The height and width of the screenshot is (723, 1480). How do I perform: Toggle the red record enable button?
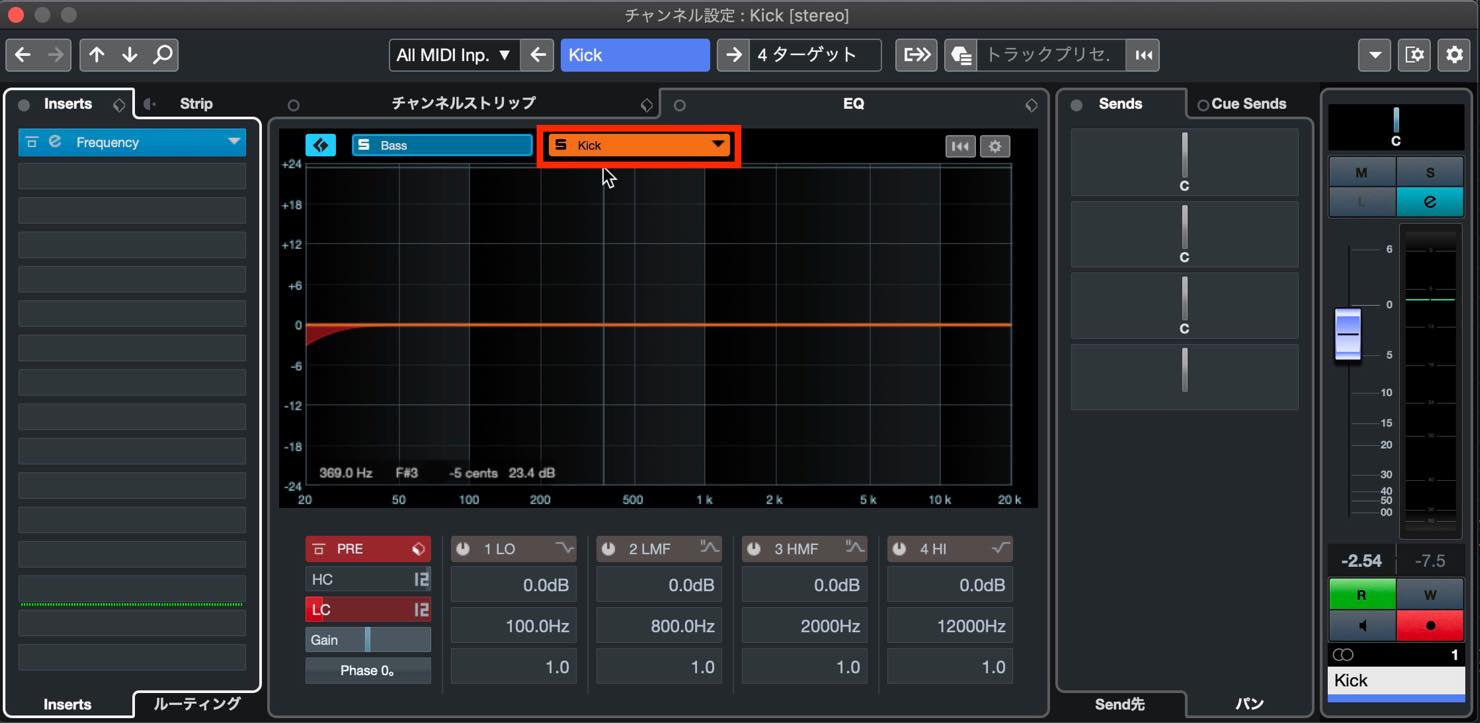1430,626
